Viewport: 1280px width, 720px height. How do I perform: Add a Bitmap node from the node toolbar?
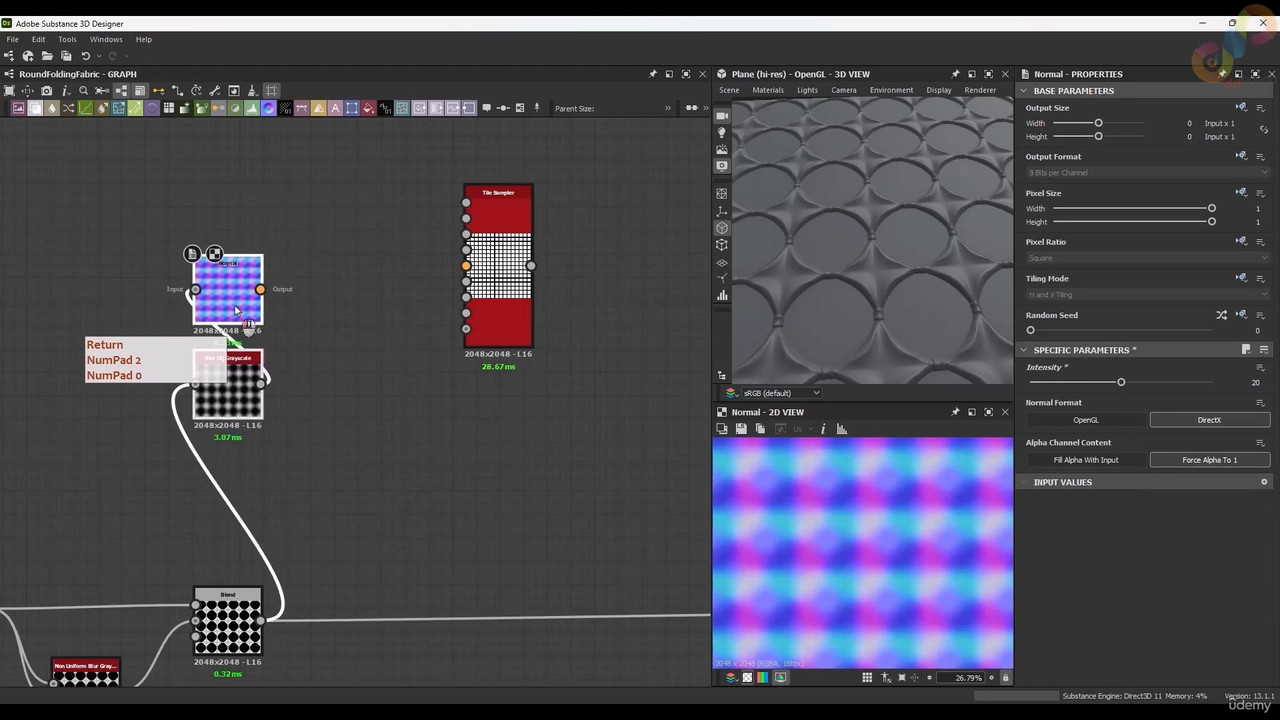18,108
